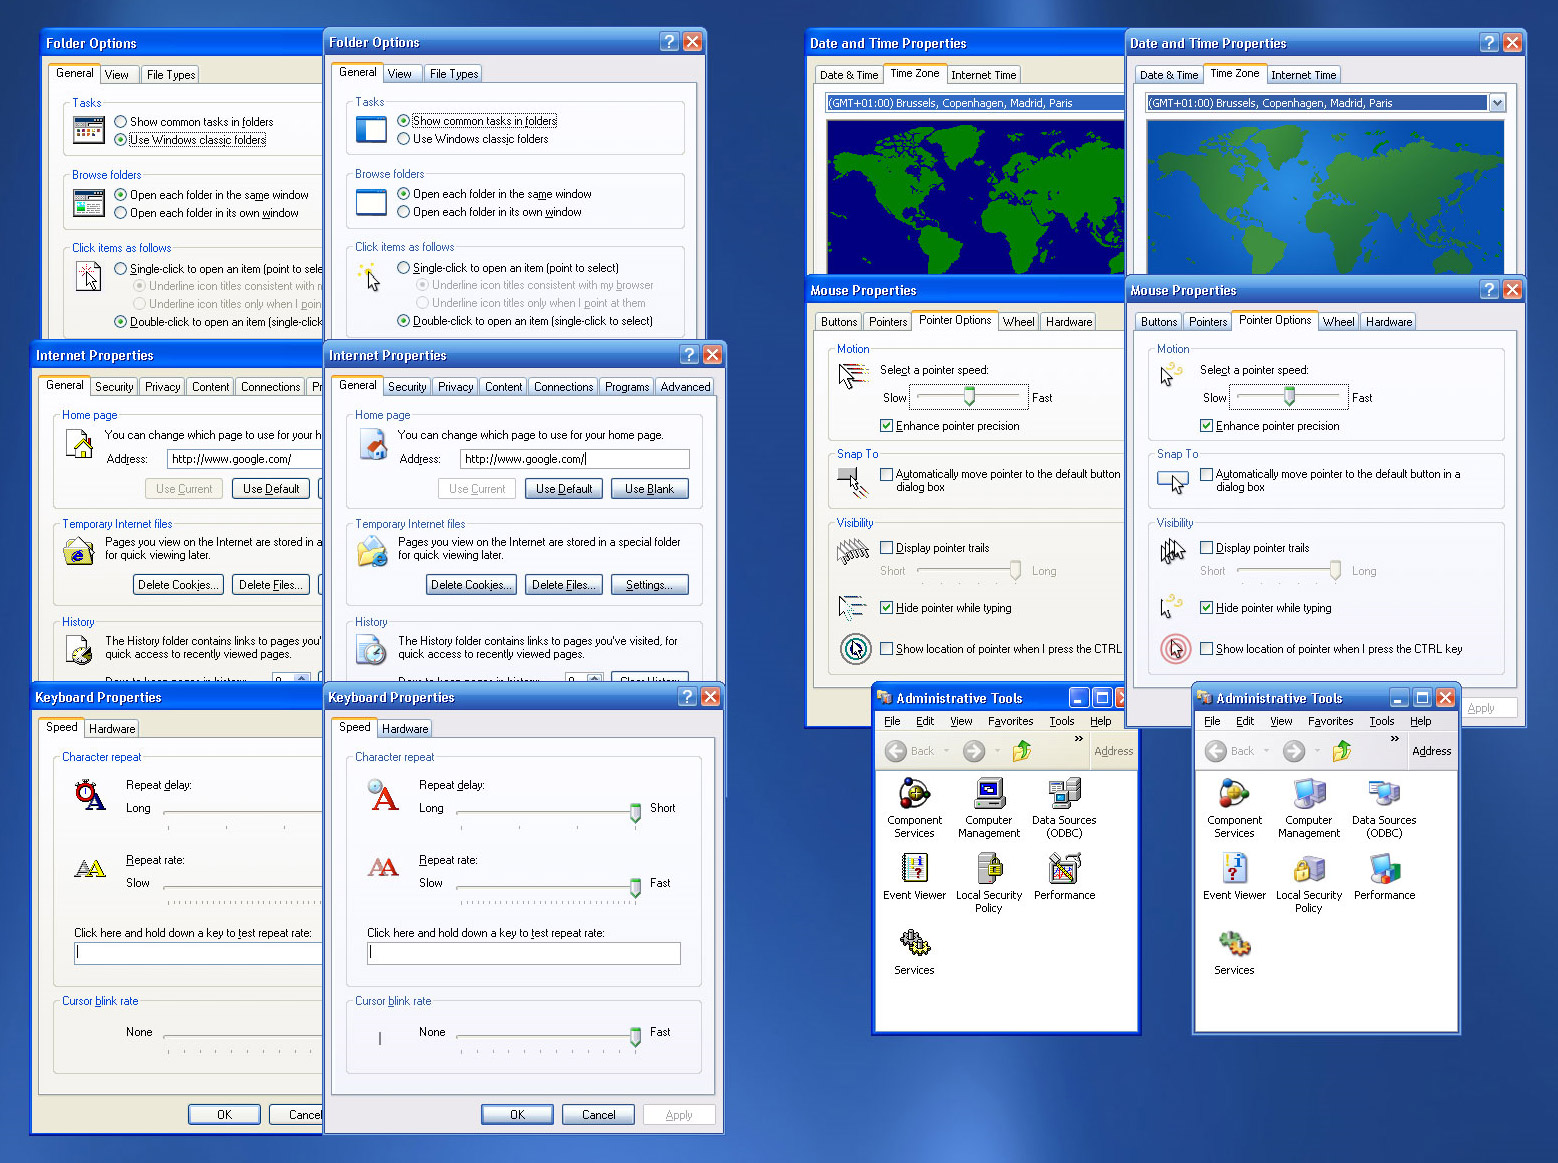Image resolution: width=1558 pixels, height=1163 pixels.
Task: Select Single-click to open an item
Action: click(x=404, y=267)
